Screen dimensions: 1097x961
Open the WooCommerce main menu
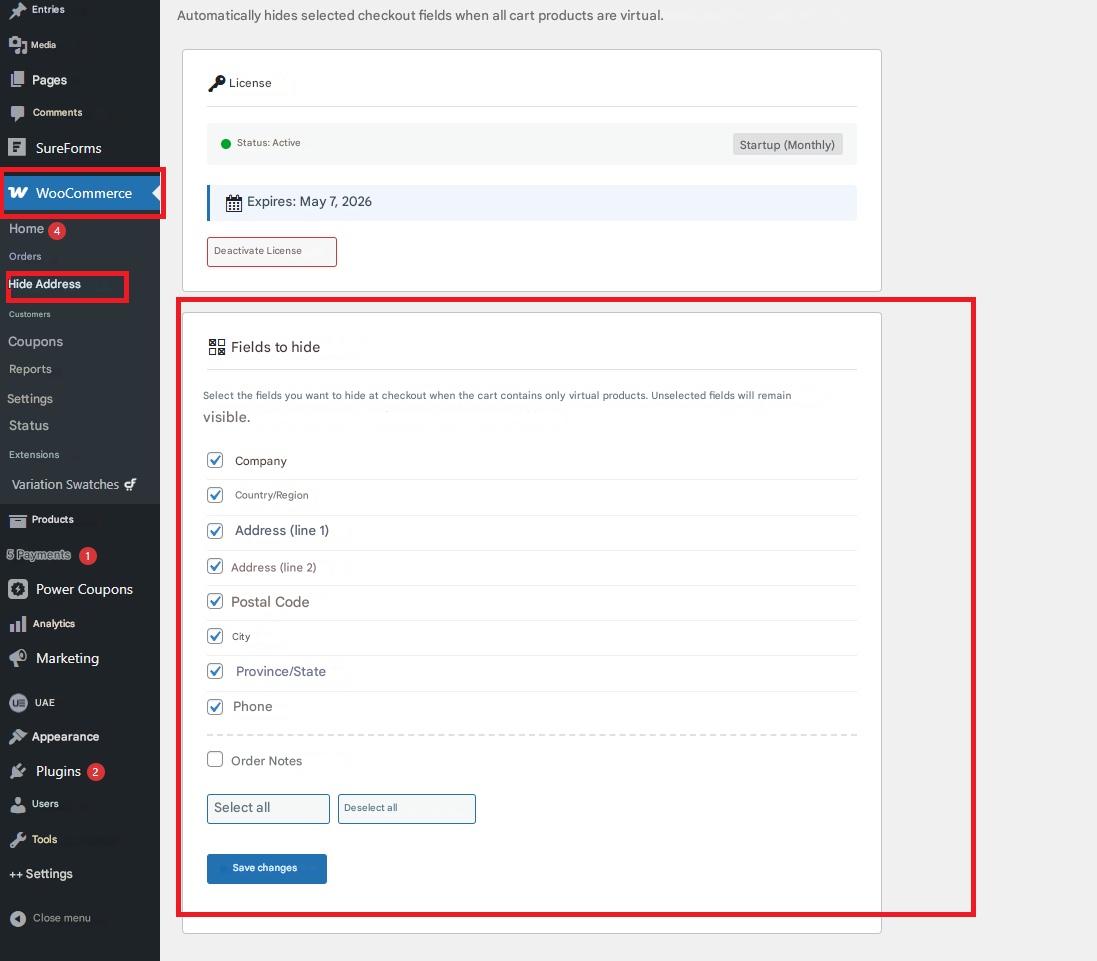point(83,193)
